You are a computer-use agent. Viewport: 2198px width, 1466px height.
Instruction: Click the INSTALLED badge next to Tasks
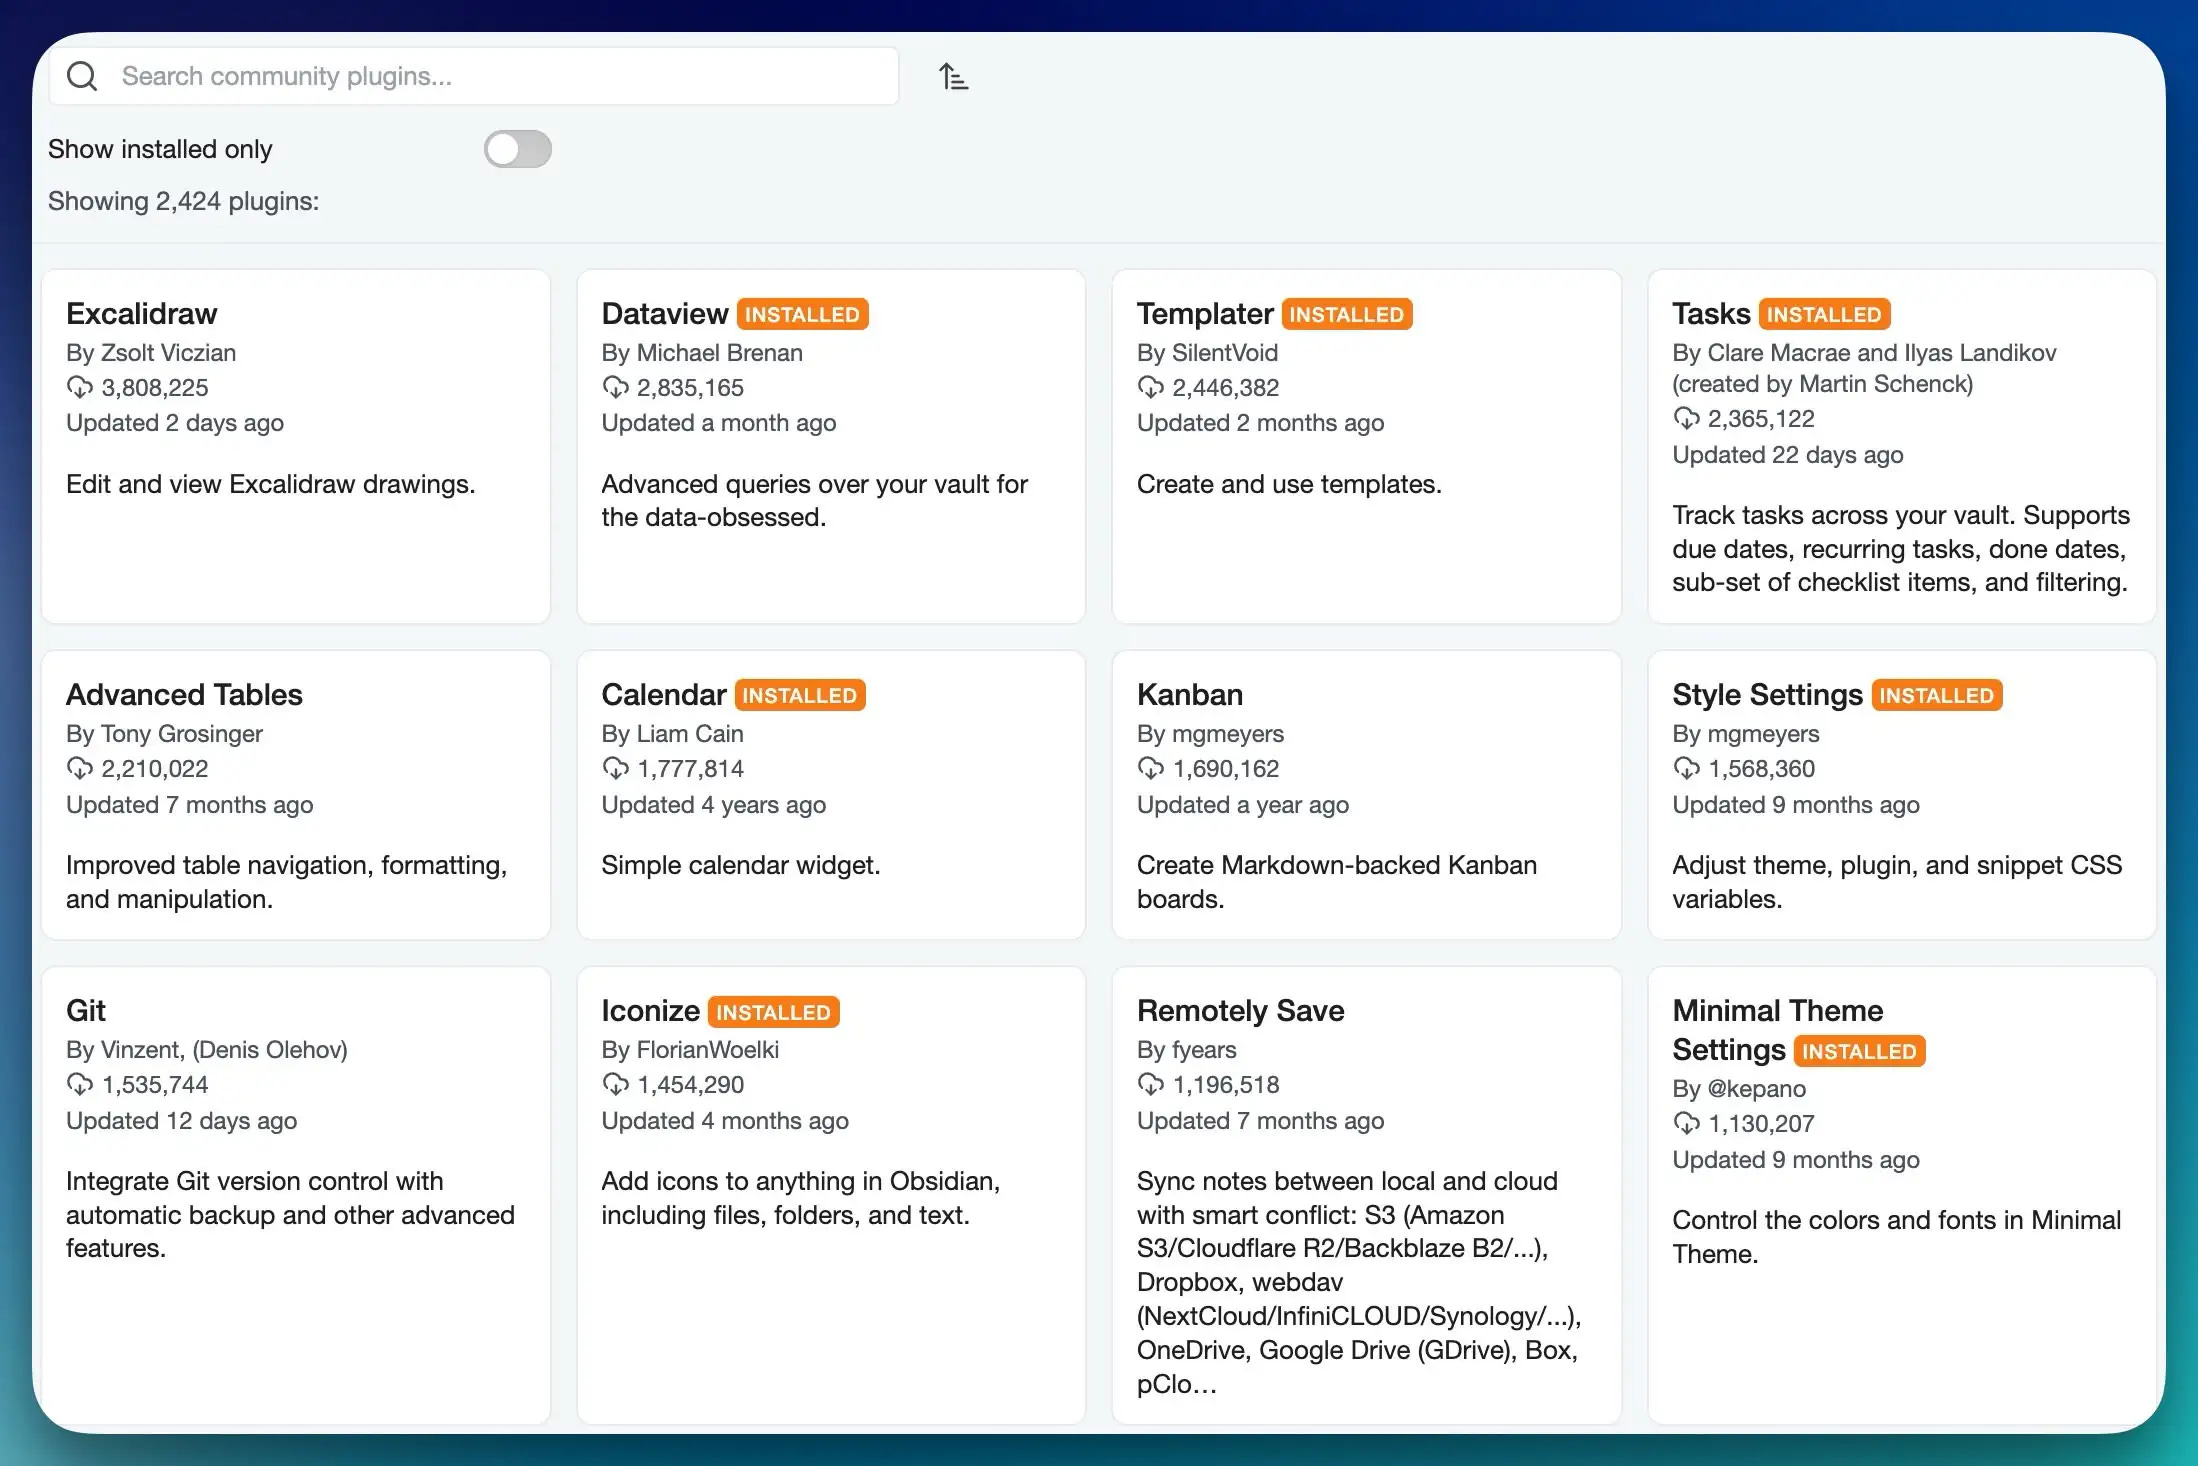pyautogui.click(x=1823, y=314)
